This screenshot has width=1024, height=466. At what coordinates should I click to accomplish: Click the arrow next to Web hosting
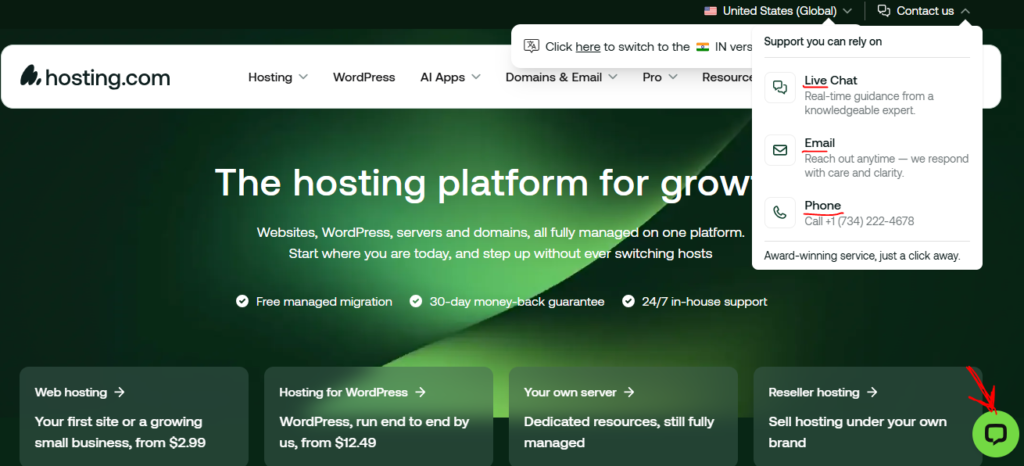click(x=119, y=392)
